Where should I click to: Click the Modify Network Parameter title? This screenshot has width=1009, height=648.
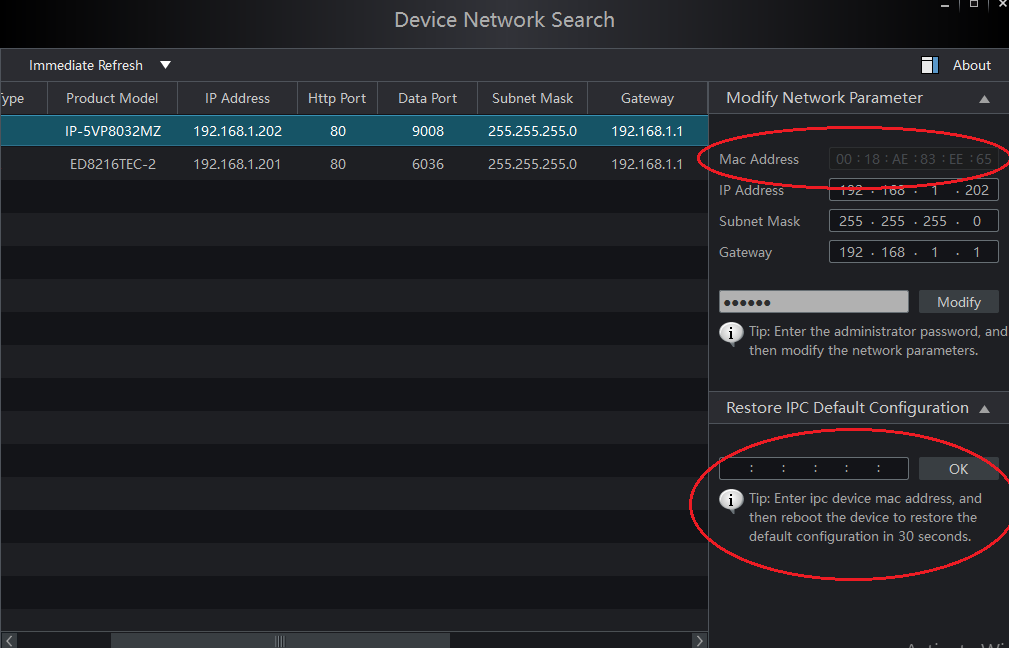[x=824, y=98]
